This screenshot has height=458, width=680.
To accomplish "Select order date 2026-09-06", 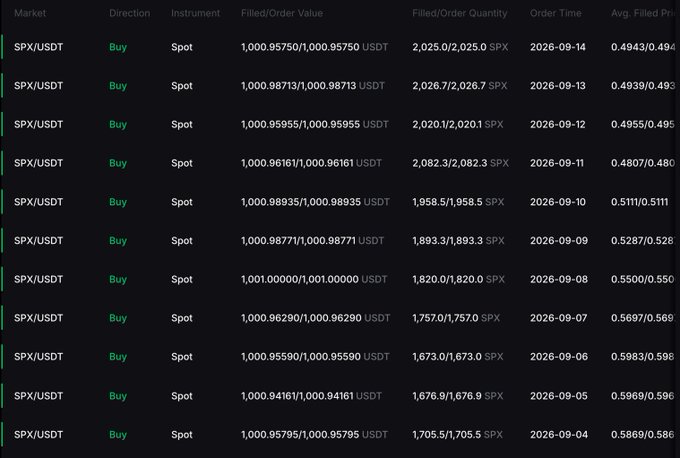I will coord(559,356).
